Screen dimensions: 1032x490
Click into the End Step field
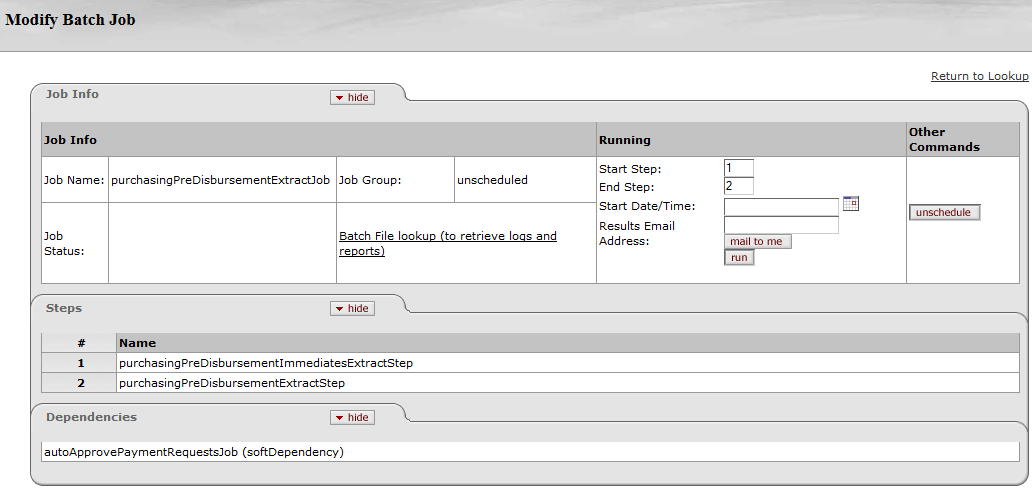pyautogui.click(x=738, y=186)
